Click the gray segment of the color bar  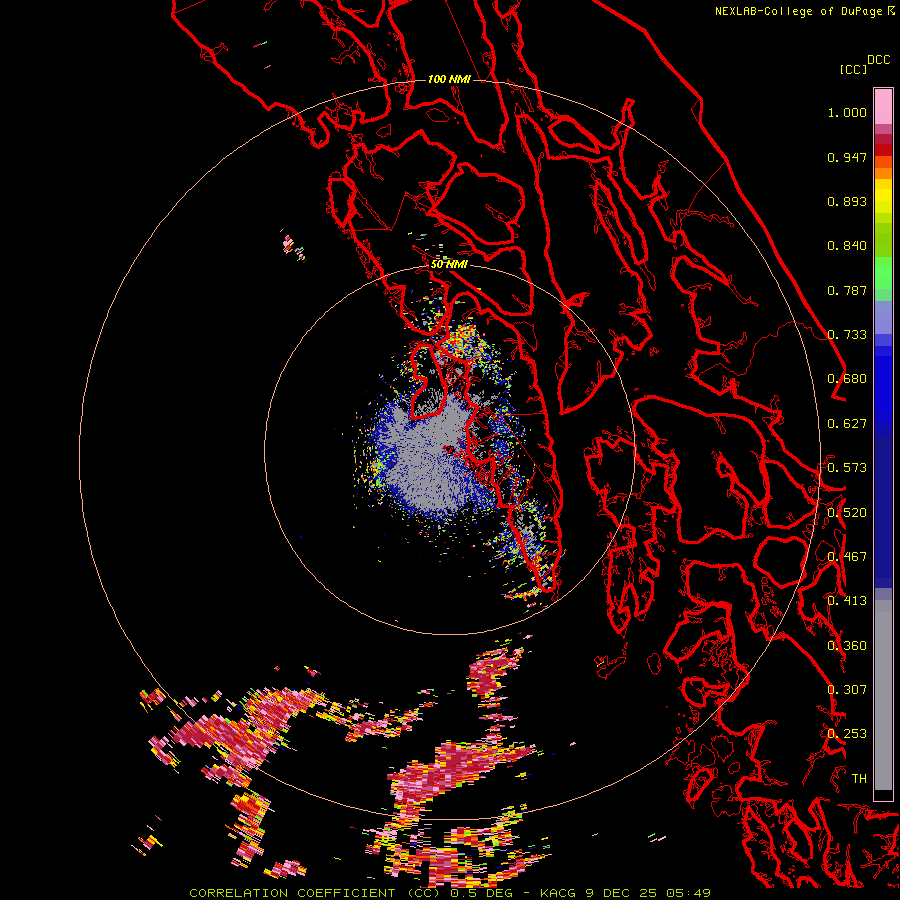pyautogui.click(x=883, y=695)
